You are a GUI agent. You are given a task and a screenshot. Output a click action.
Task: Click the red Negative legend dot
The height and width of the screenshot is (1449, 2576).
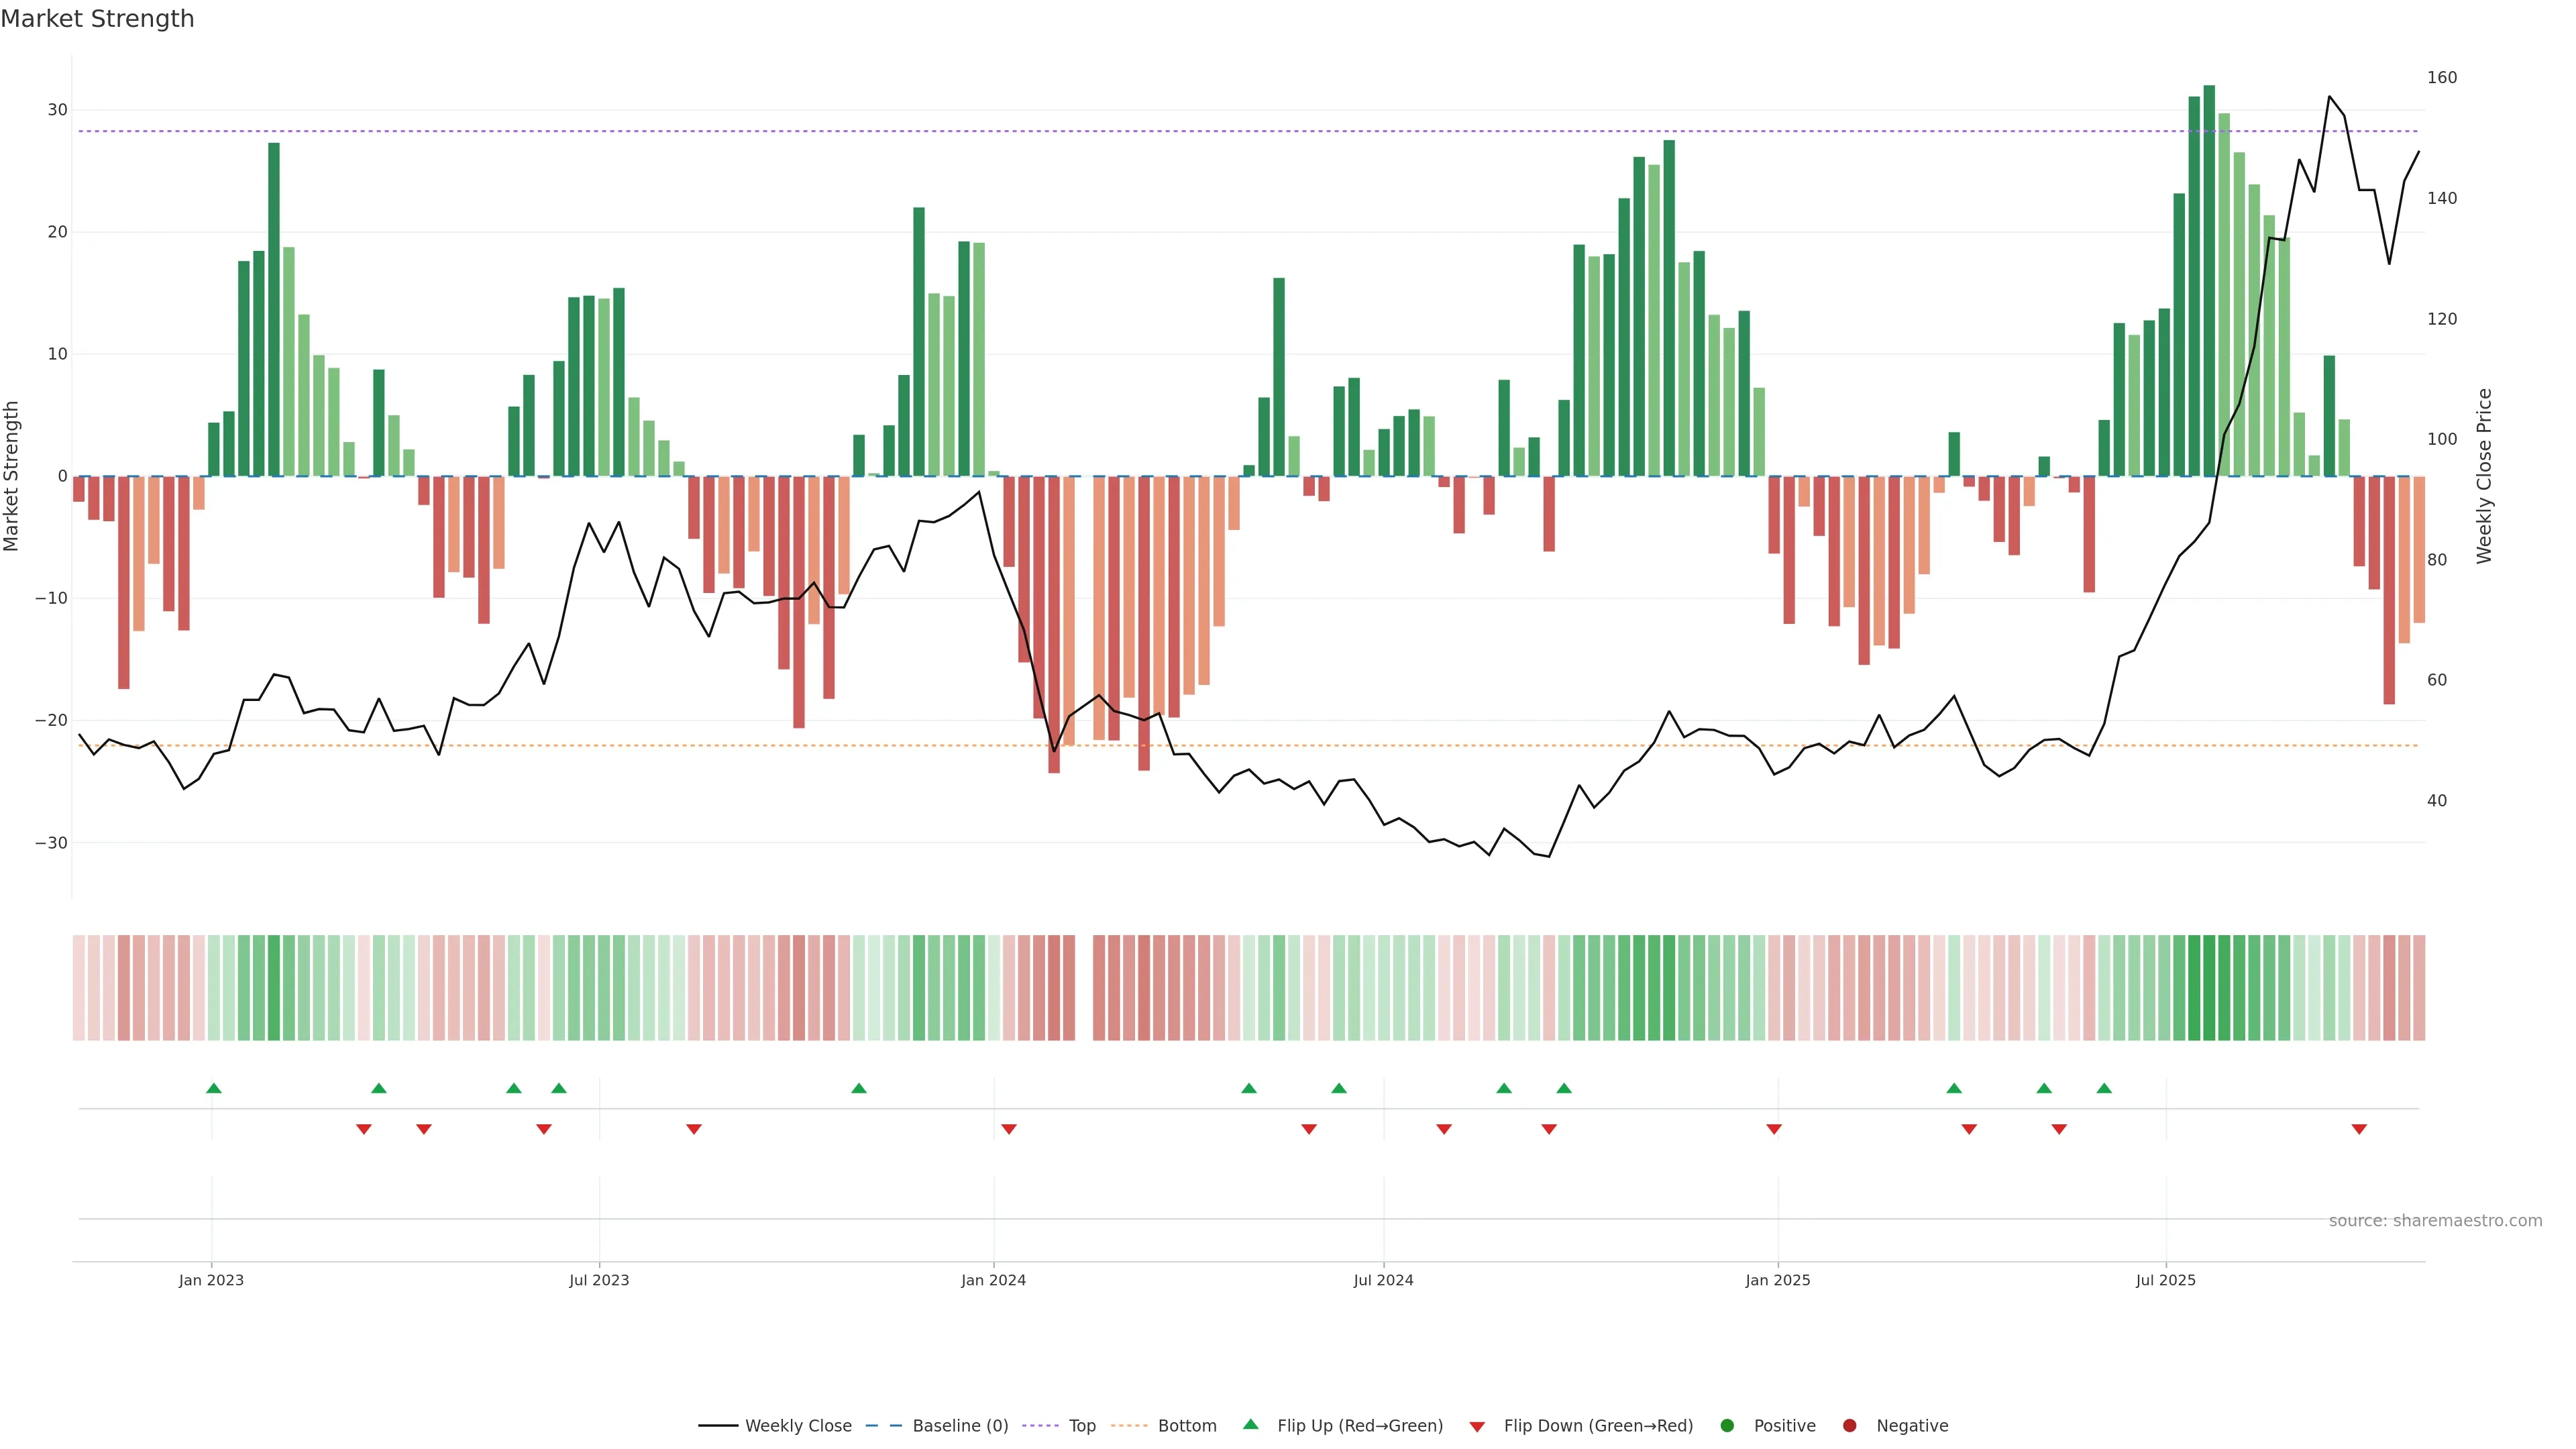[1849, 1426]
